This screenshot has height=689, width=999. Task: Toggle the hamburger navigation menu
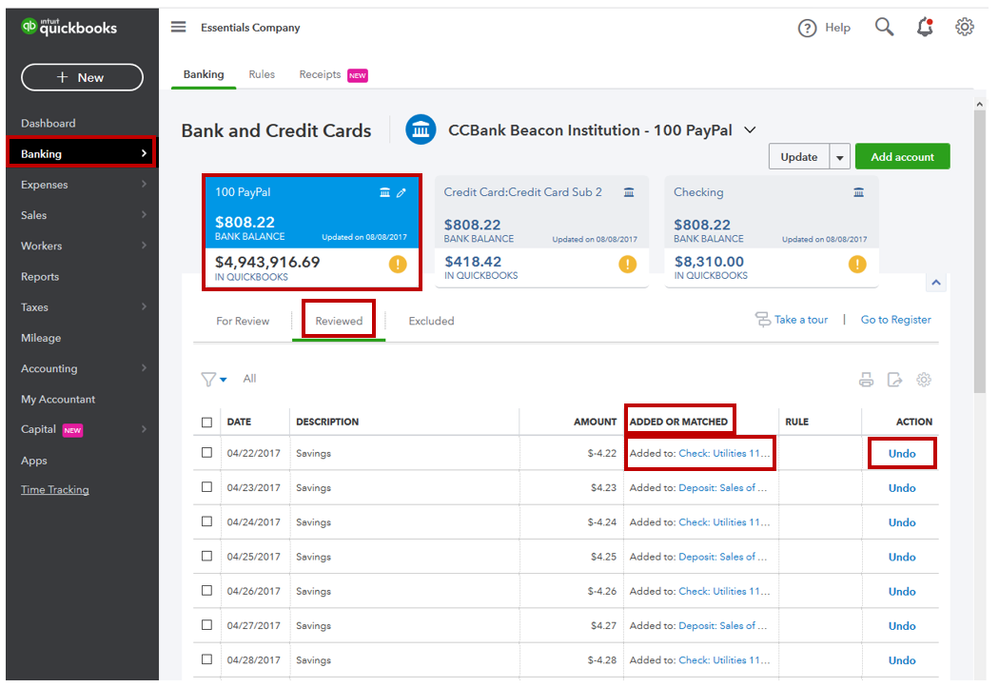(178, 27)
